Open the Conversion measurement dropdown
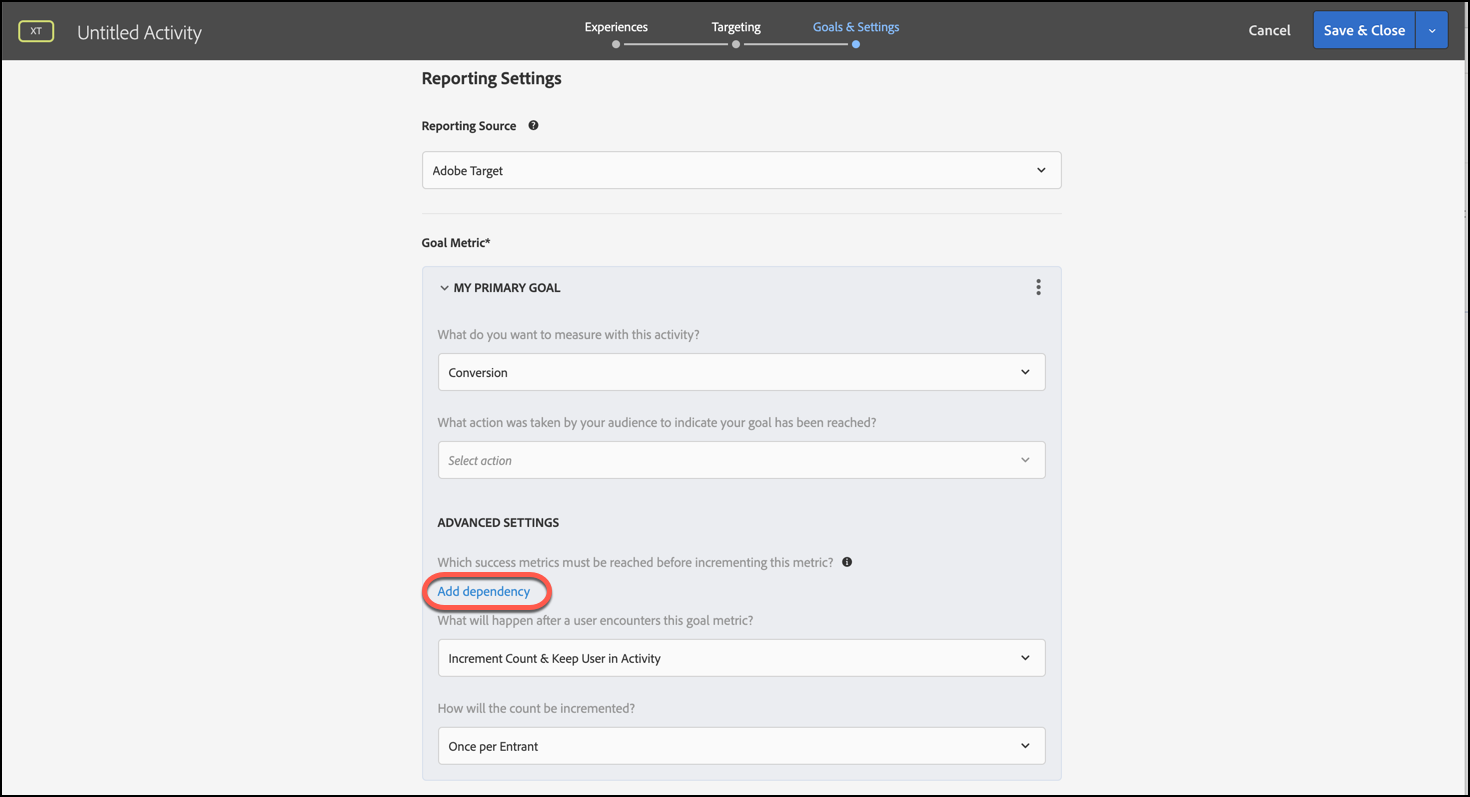 (x=741, y=372)
